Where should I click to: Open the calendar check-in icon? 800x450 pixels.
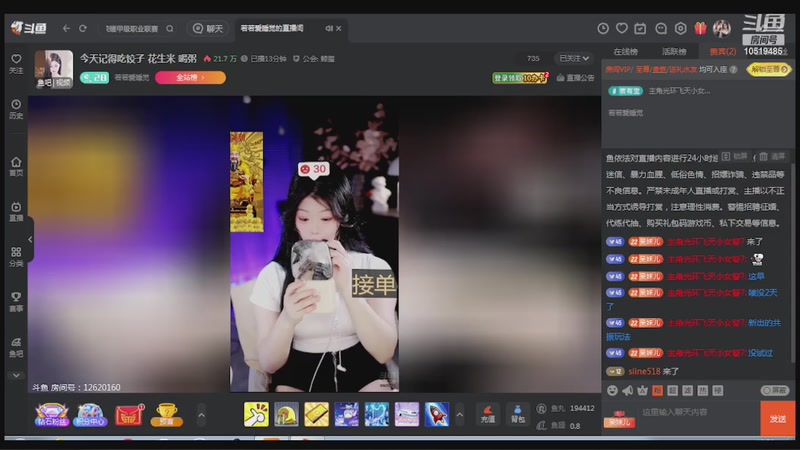(x=640, y=29)
